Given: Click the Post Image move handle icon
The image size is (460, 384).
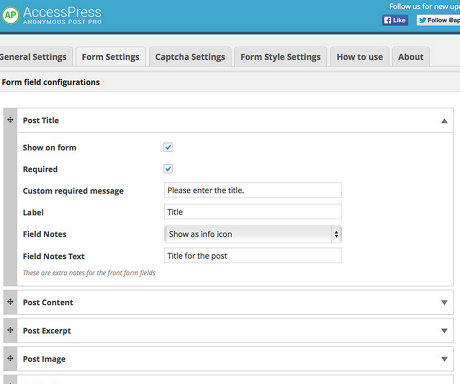Looking at the screenshot, I should point(10,358).
